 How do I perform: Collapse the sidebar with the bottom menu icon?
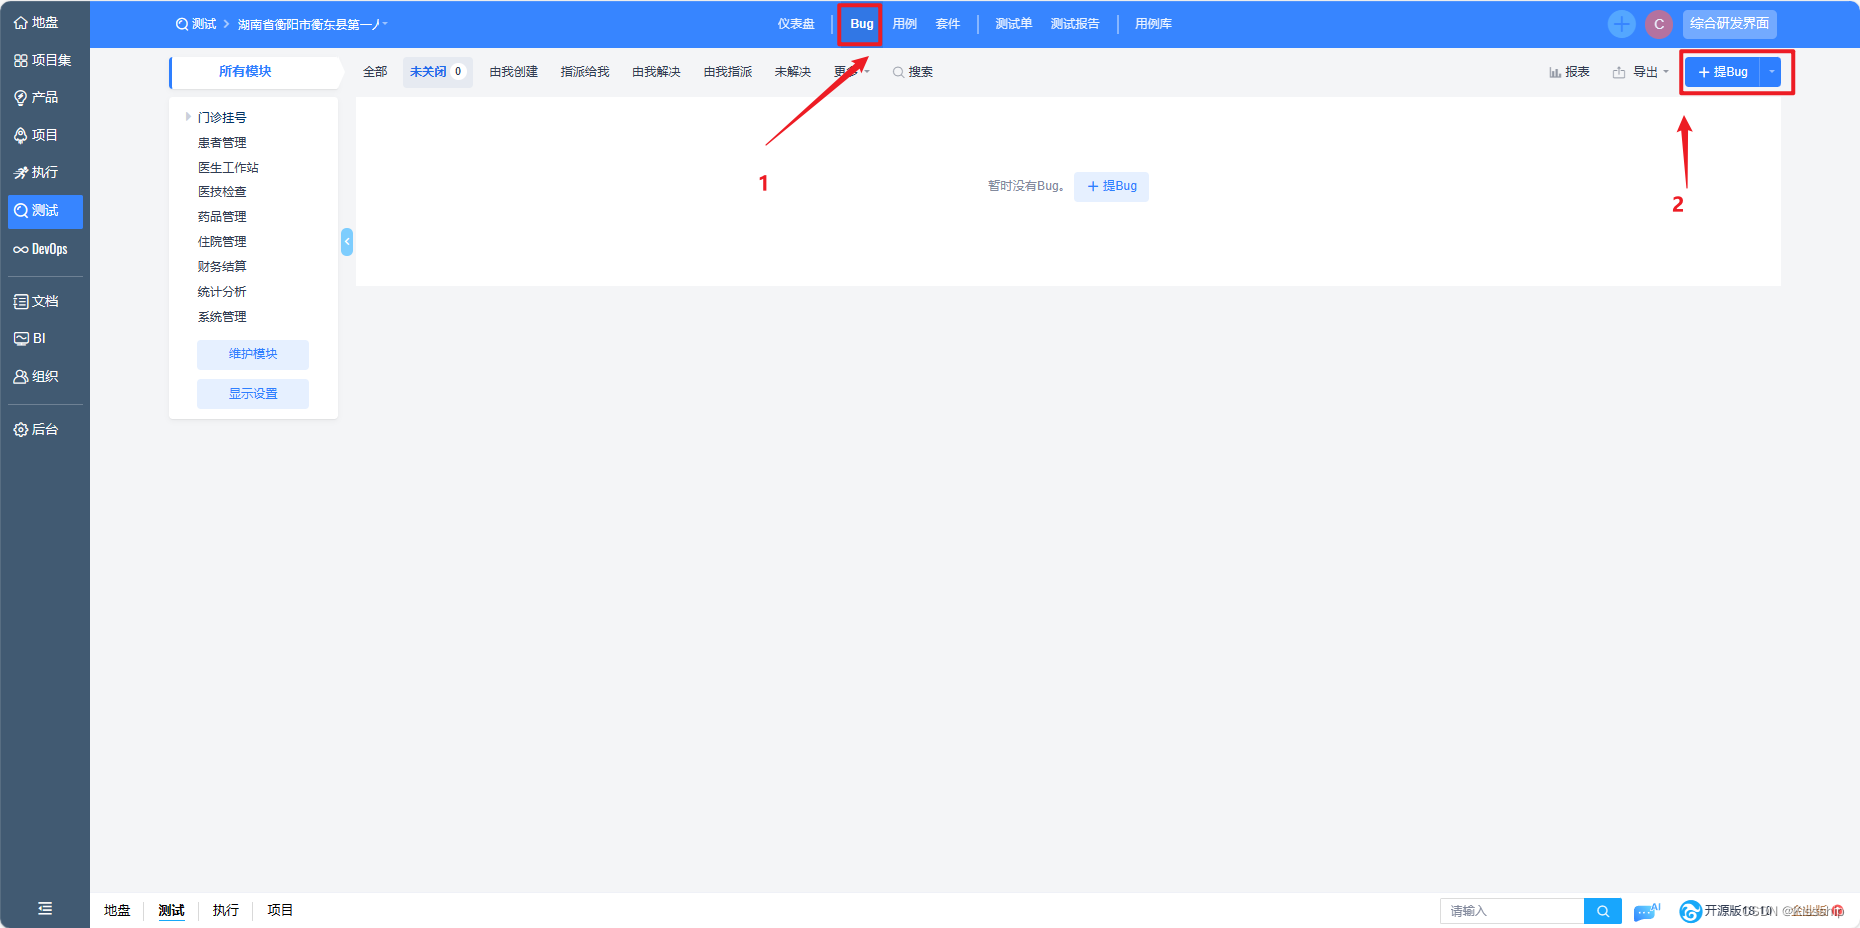pos(45,908)
